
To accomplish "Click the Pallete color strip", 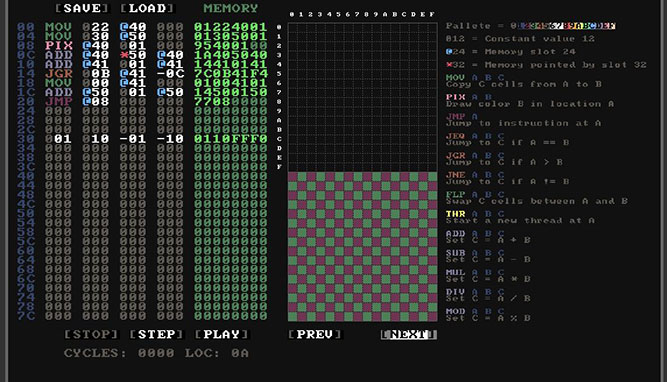I will pos(563,26).
